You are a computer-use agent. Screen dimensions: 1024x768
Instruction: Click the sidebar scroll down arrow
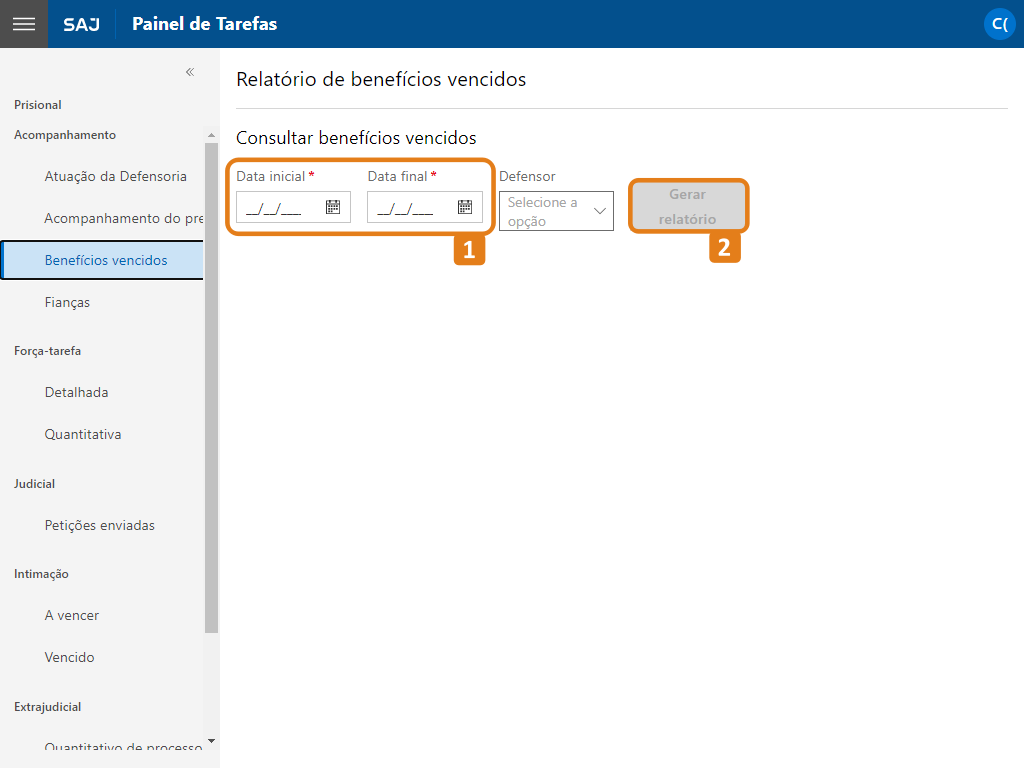tap(211, 741)
